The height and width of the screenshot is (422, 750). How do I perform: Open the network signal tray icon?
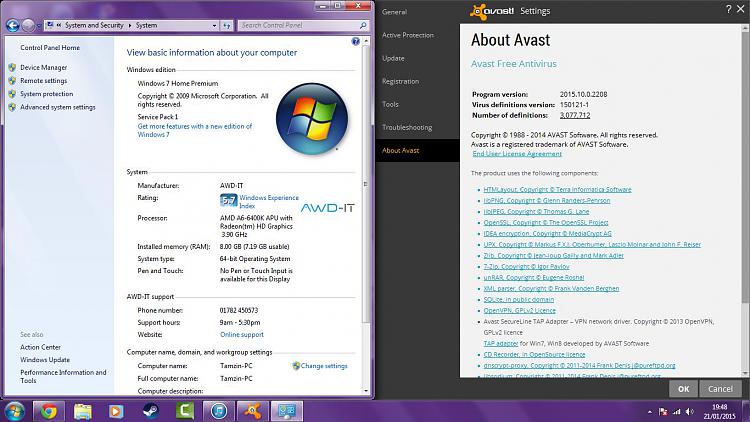coord(676,411)
